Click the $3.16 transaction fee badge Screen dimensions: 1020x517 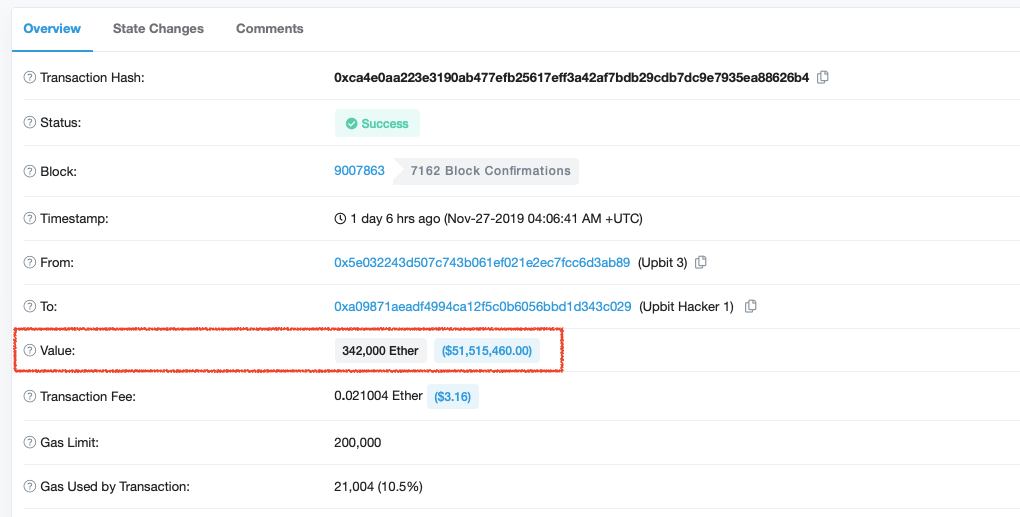[452, 396]
